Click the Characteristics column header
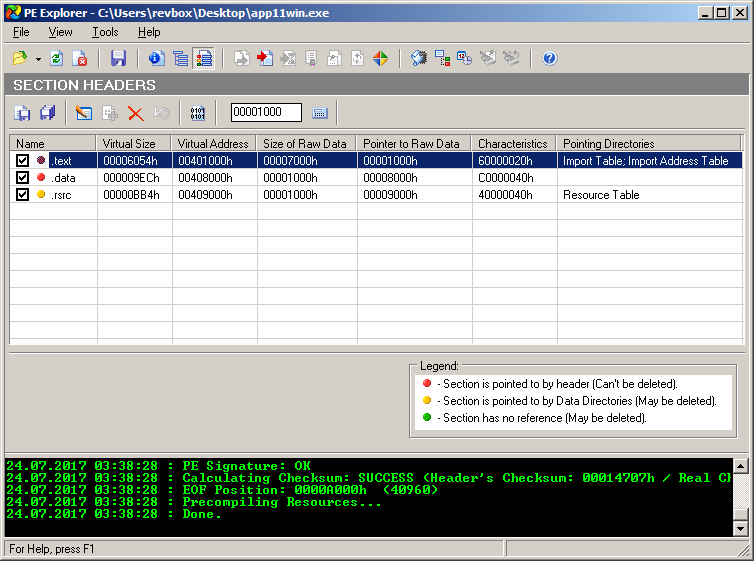Viewport: 754px width, 561px height. (513, 143)
